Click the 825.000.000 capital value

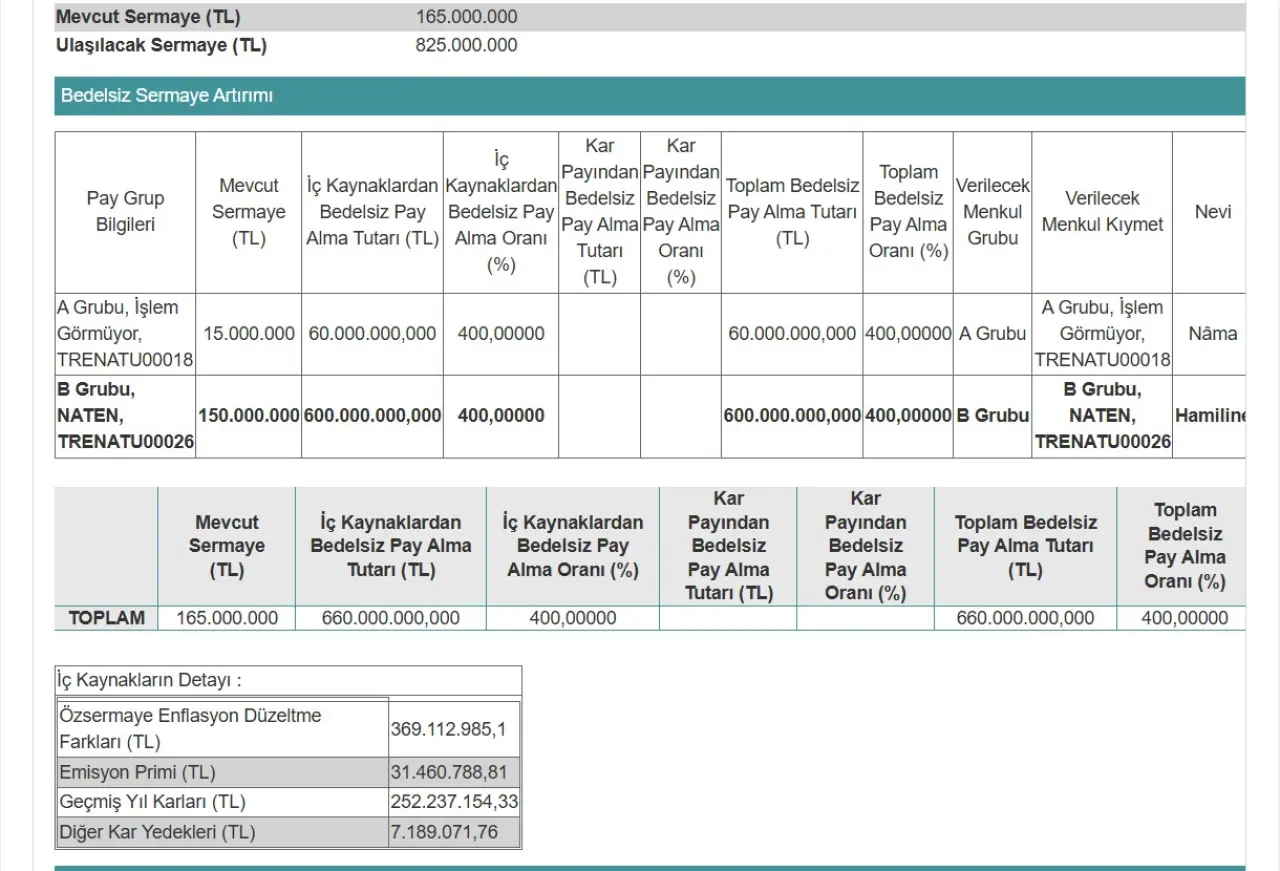pos(466,45)
